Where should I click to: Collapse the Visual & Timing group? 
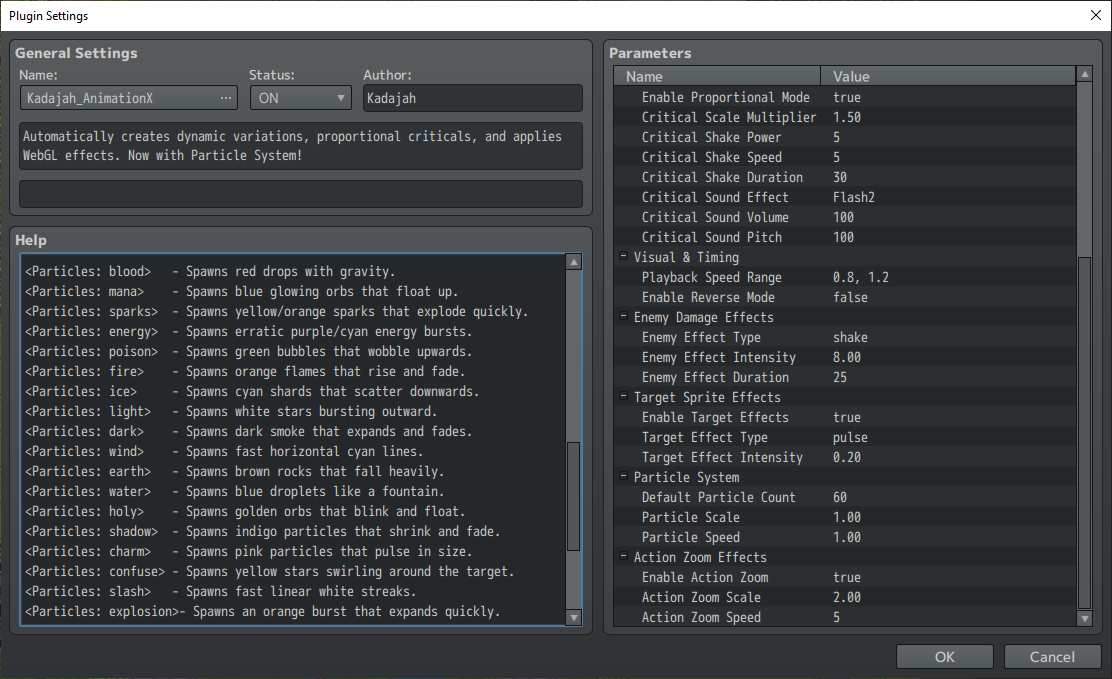(623, 256)
